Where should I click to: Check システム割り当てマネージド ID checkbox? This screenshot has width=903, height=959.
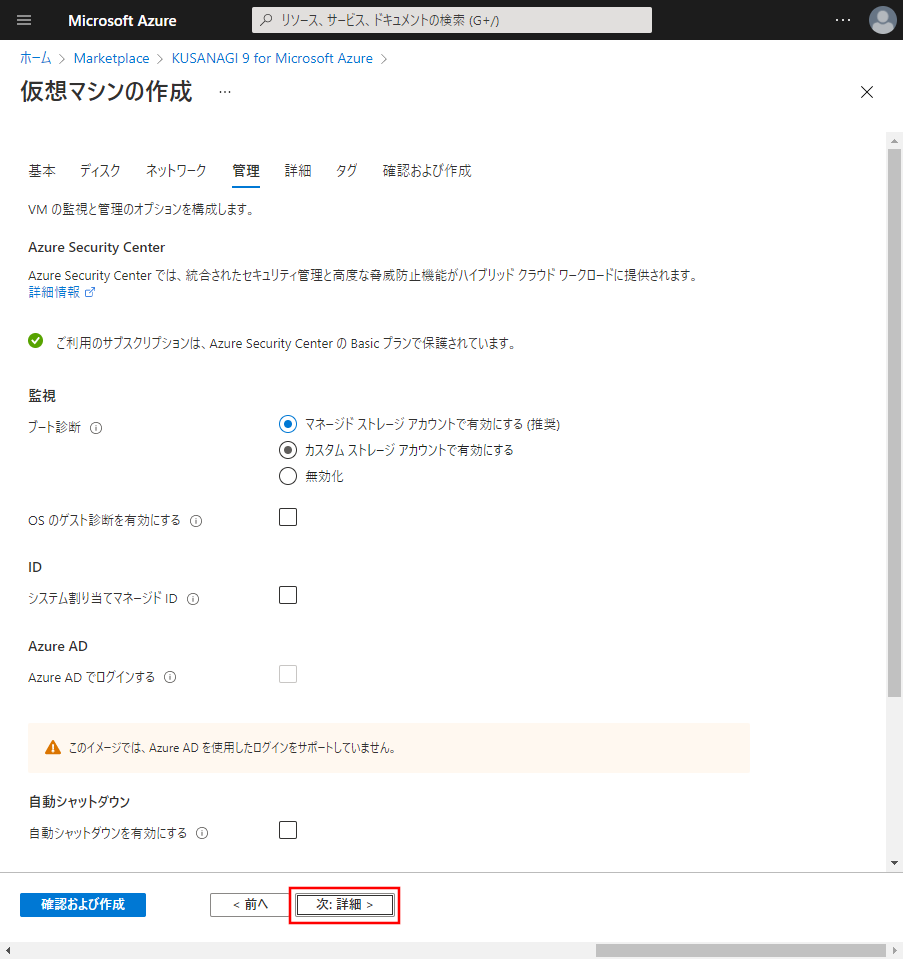coord(288,595)
